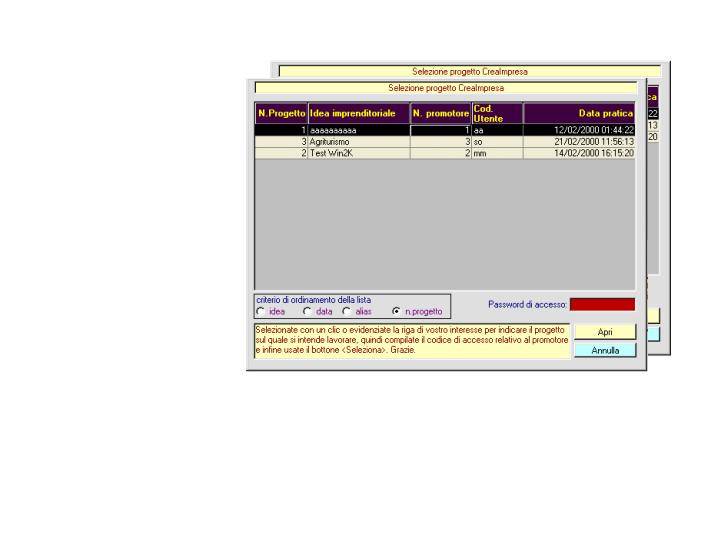Click user code cell 'so'
This screenshot has width=720, height=540.
(497, 142)
